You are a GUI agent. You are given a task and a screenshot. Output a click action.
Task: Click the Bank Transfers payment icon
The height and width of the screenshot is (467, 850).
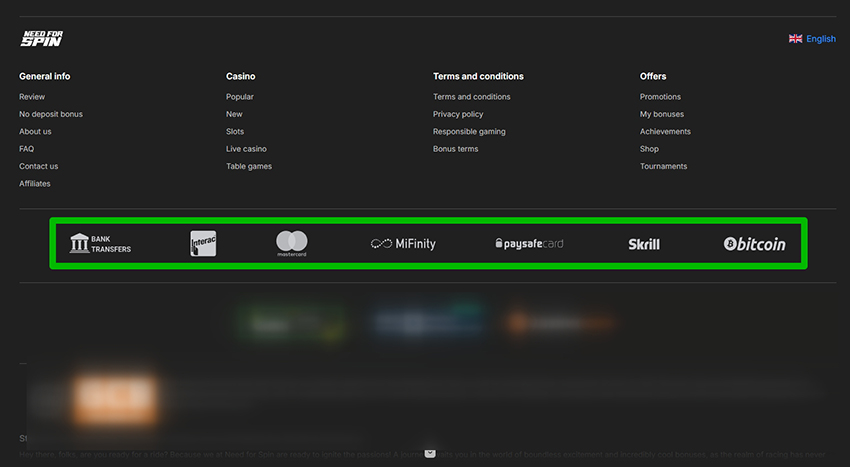point(100,243)
